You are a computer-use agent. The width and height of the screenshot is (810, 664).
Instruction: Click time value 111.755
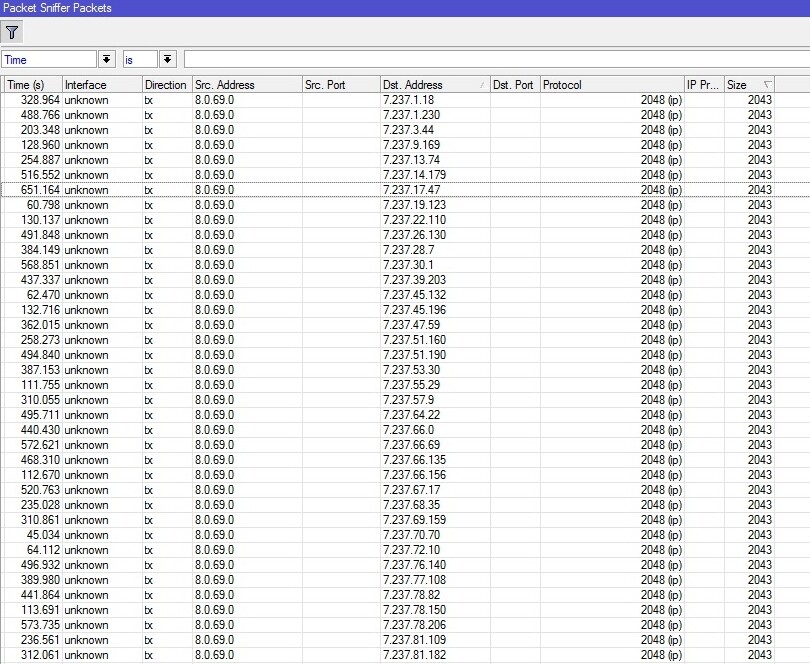40,384
